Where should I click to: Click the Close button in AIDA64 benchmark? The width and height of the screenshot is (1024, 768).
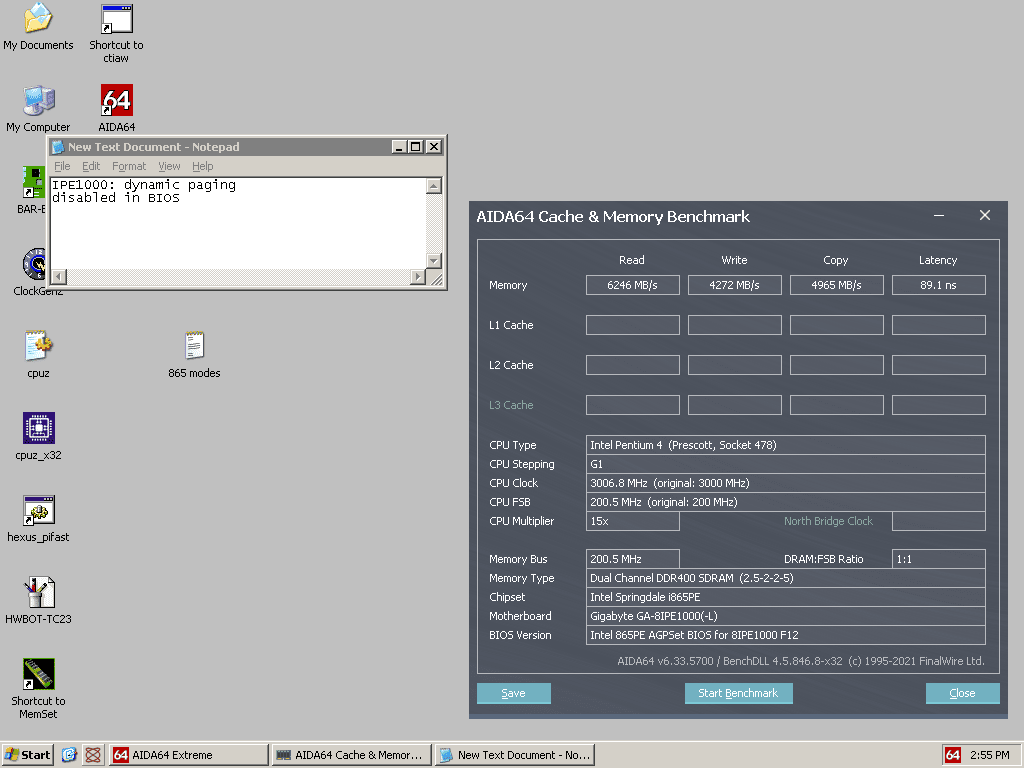tap(963, 694)
